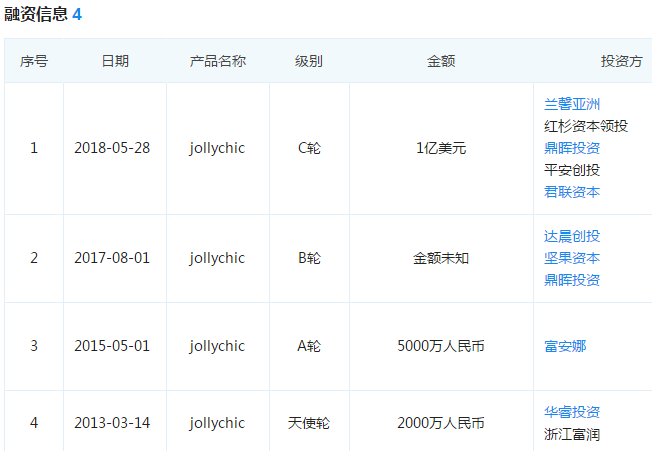Open the 达晨创投 investor link

[x=572, y=236]
